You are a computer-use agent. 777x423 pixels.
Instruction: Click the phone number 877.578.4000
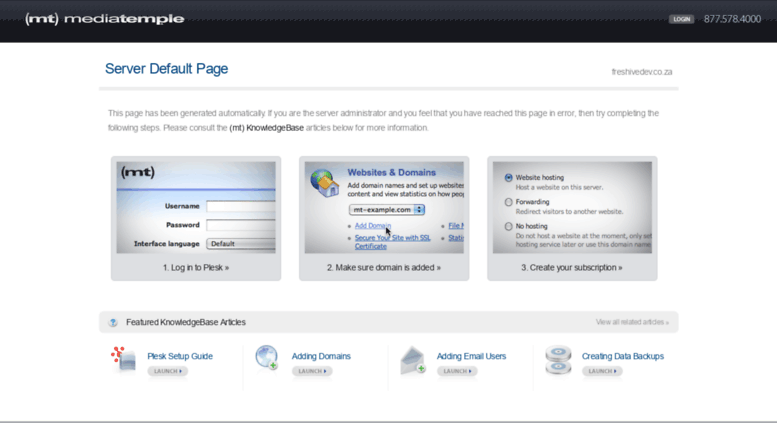732,19
